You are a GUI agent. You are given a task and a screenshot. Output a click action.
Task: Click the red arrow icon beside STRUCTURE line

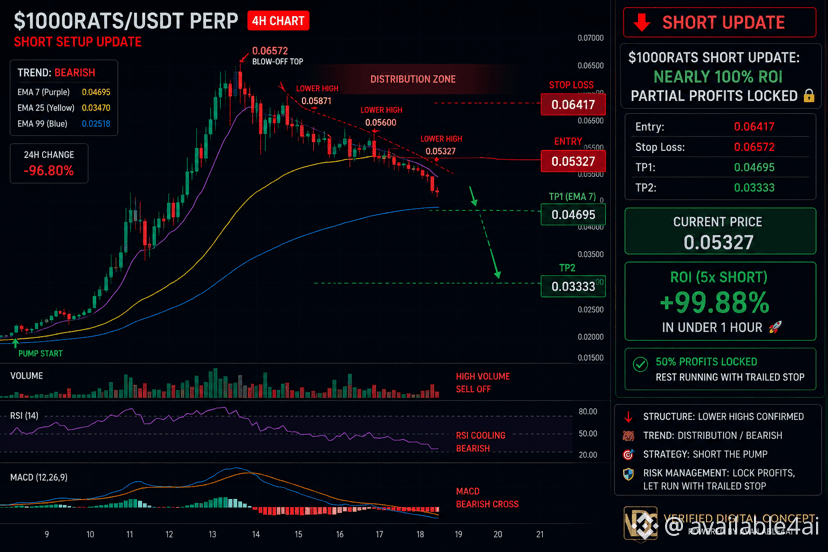pyautogui.click(x=628, y=417)
